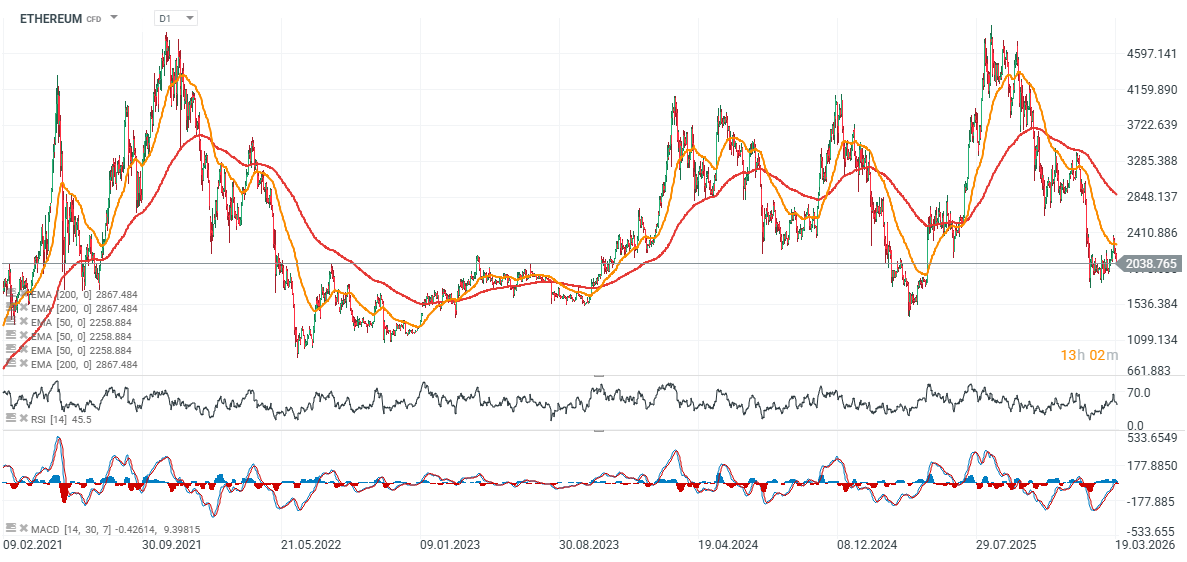
Task: Click the ETHEREUM instrument name
Action: 51,18
